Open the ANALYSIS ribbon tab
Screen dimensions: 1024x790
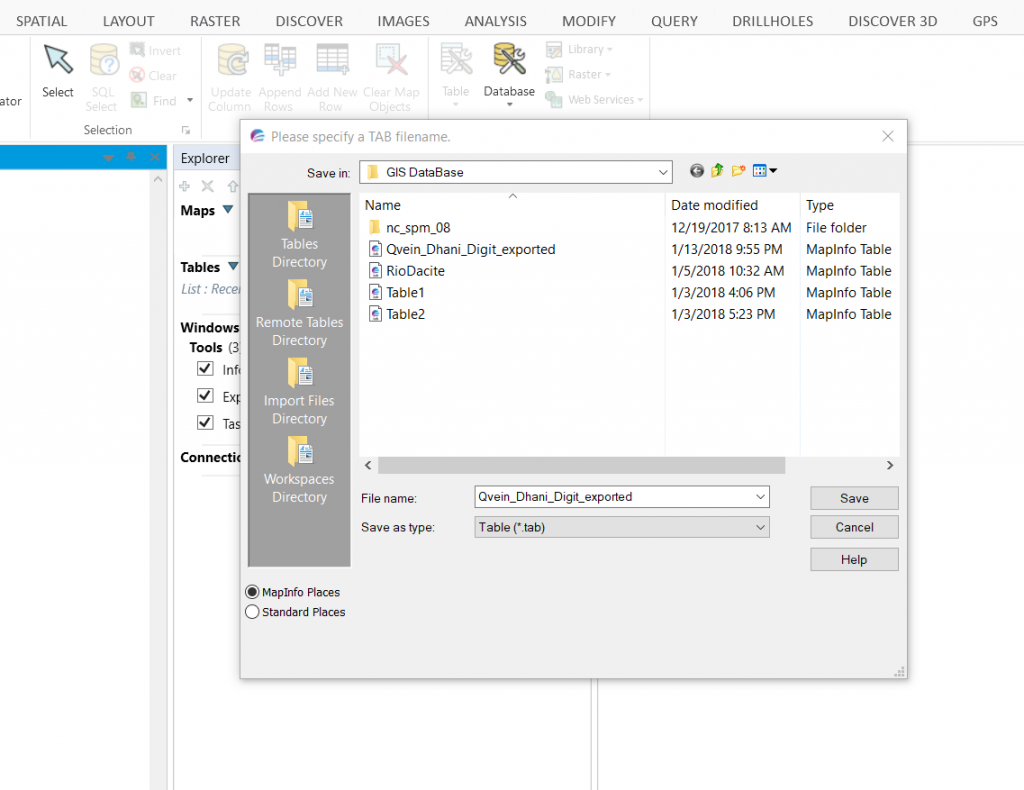496,20
